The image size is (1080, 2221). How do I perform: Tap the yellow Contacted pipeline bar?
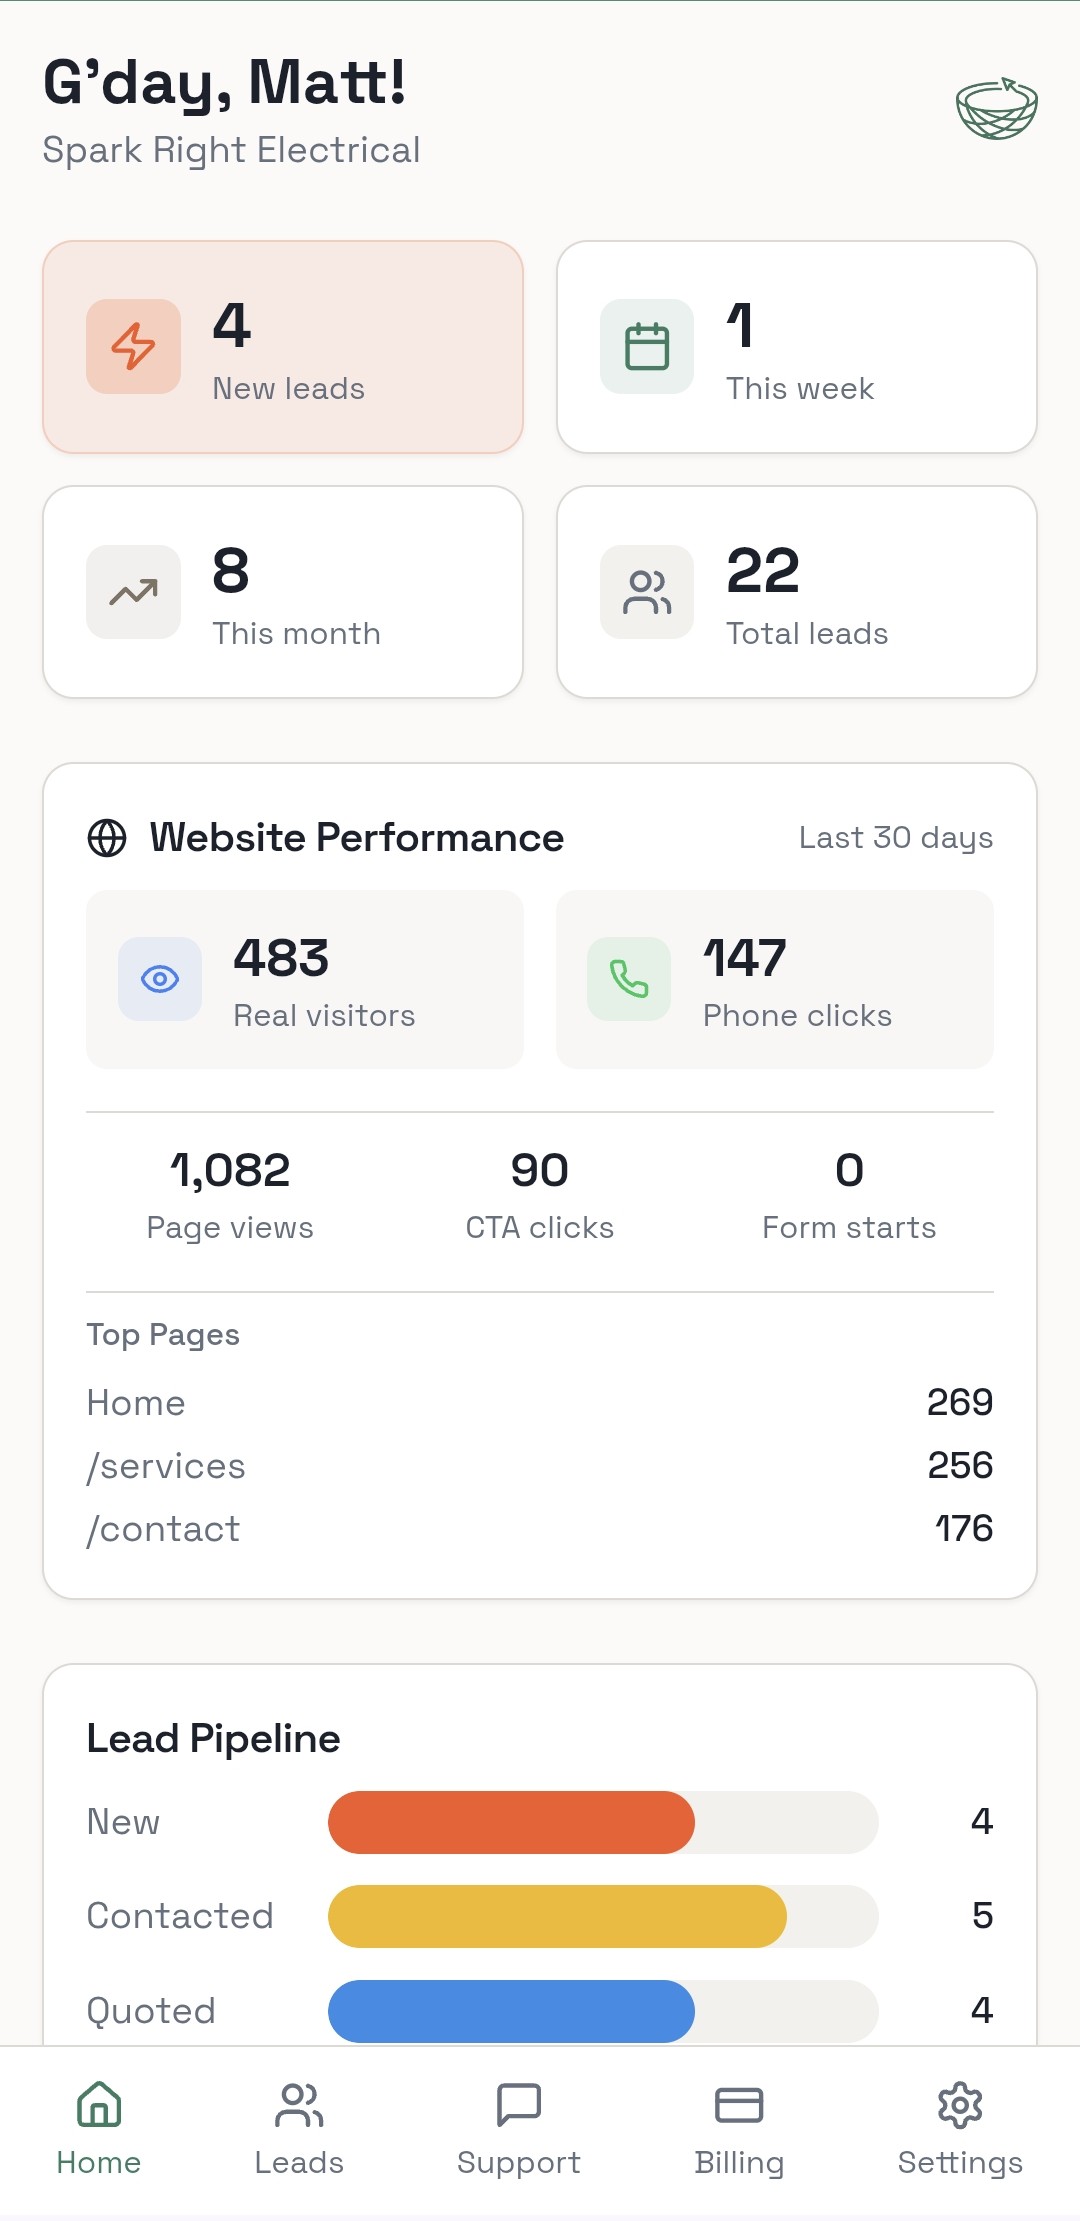tap(557, 1916)
